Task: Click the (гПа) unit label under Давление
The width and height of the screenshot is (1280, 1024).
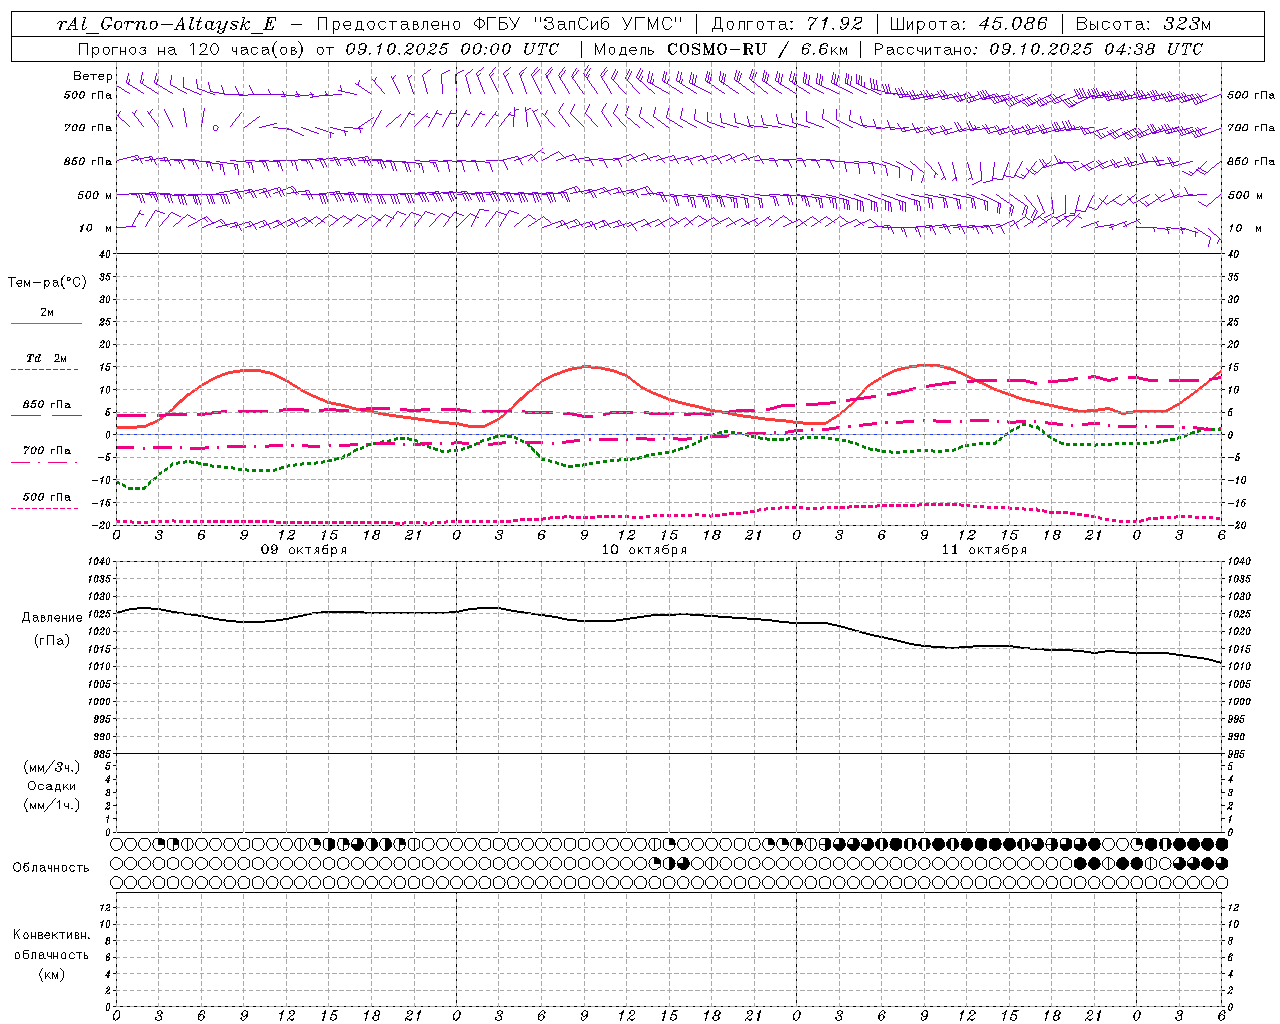Action: coord(52,641)
